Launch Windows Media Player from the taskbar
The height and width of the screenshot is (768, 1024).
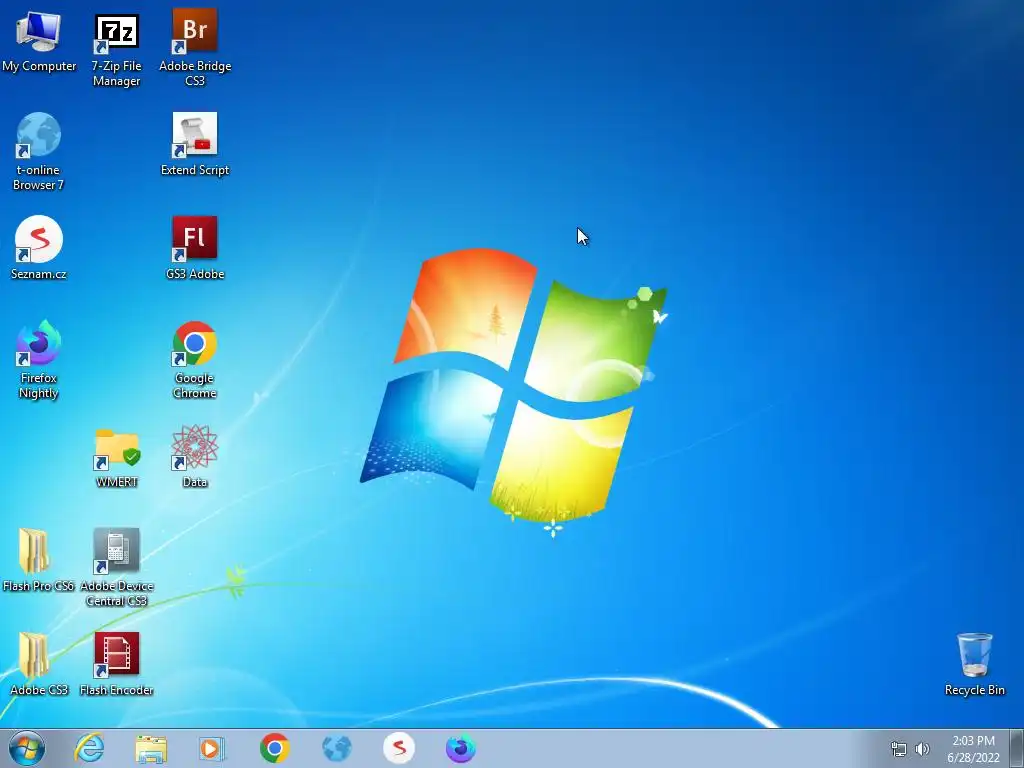point(212,748)
